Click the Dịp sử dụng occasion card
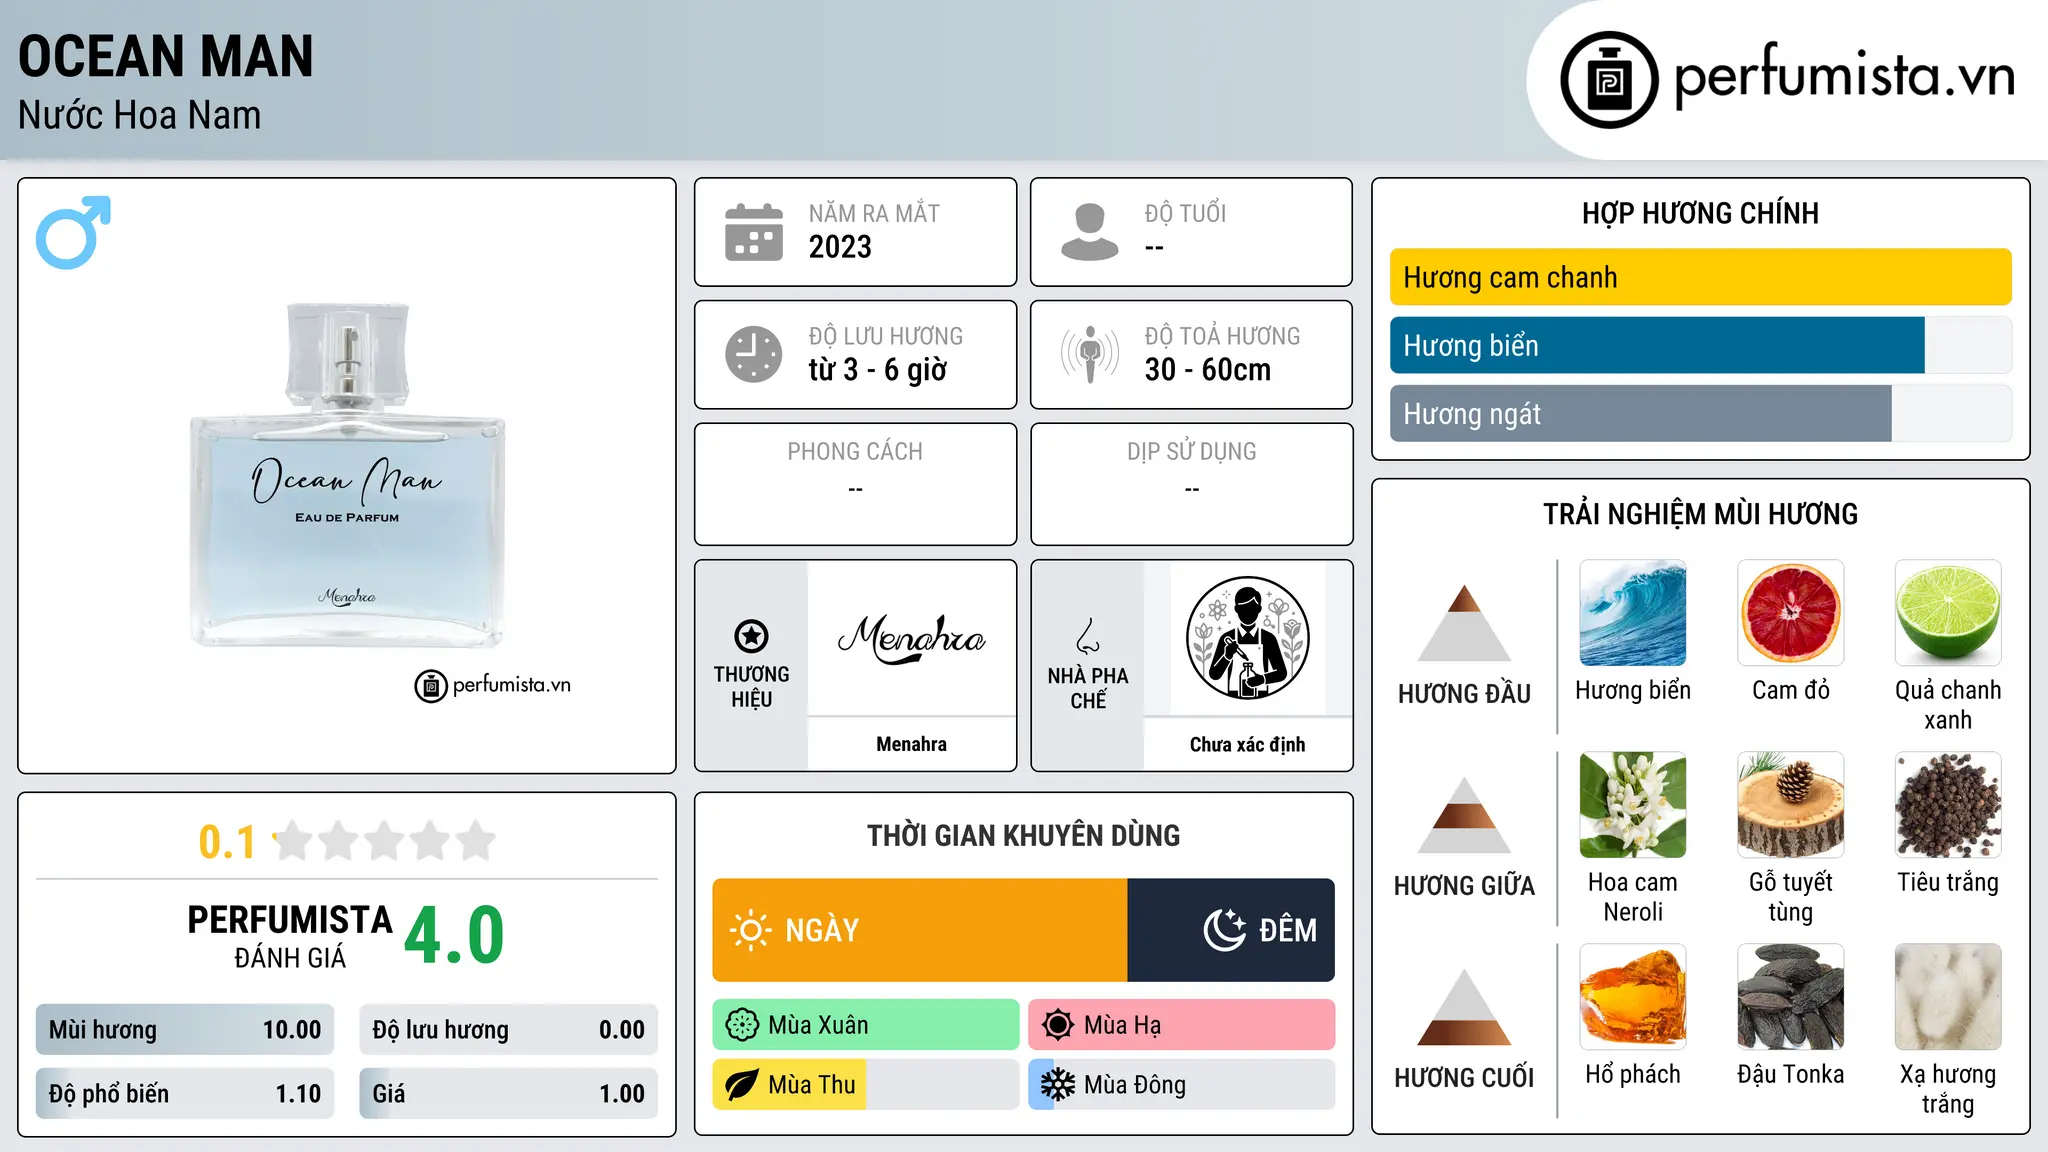The height and width of the screenshot is (1152, 2048). (1191, 484)
